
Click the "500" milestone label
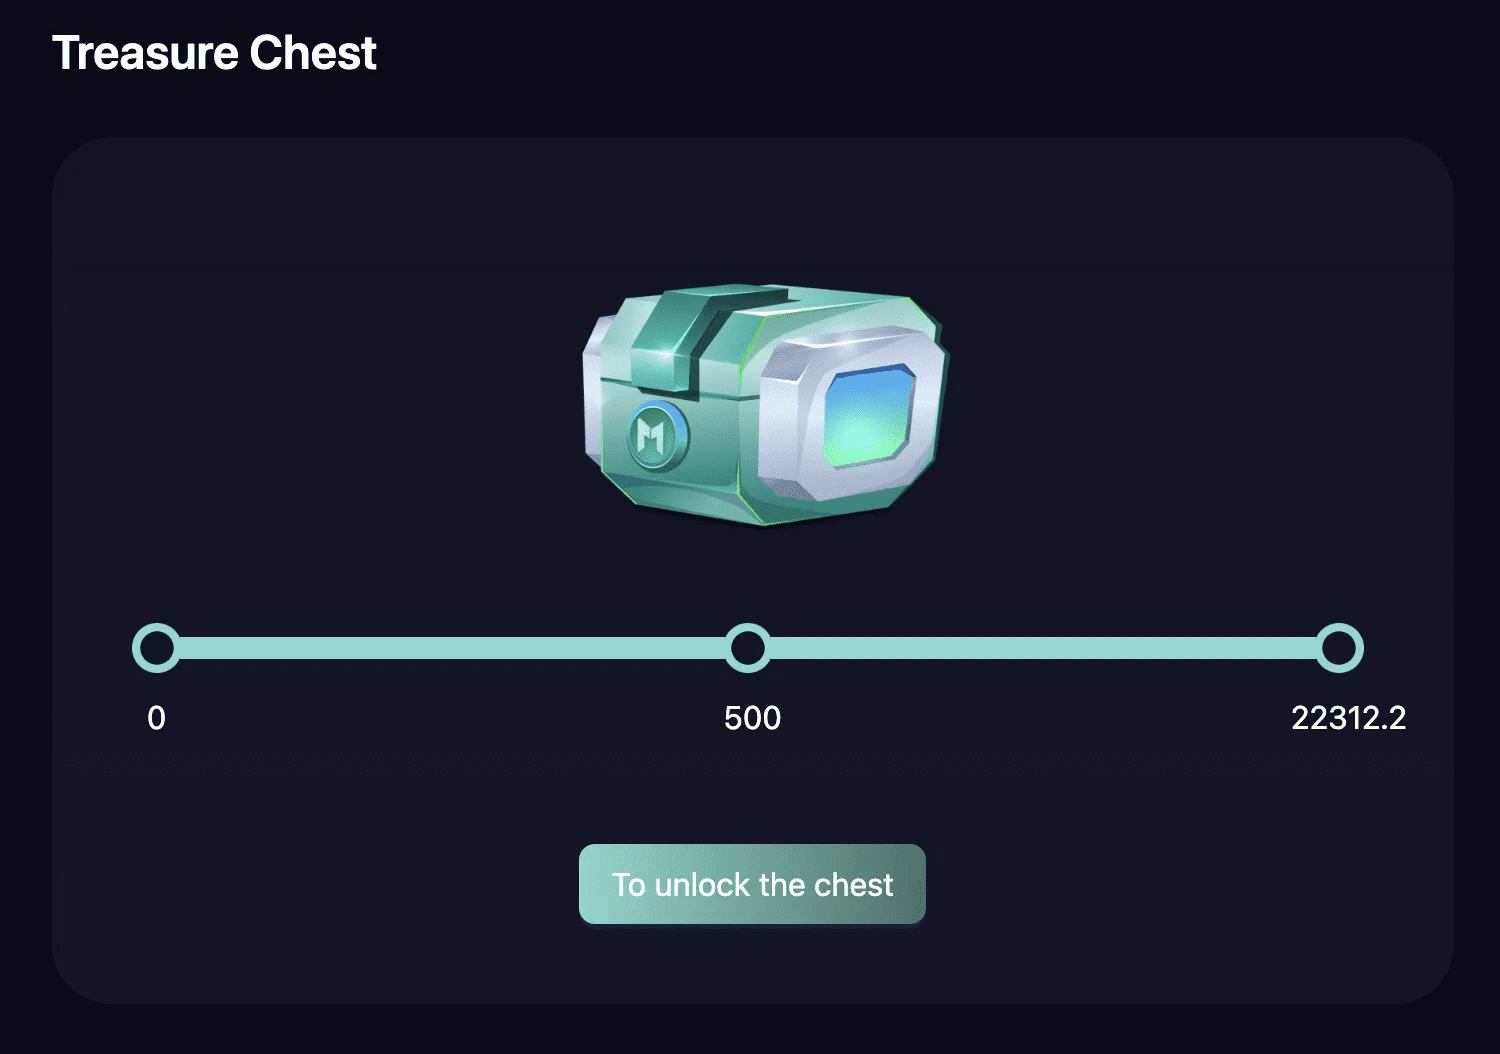coord(752,718)
